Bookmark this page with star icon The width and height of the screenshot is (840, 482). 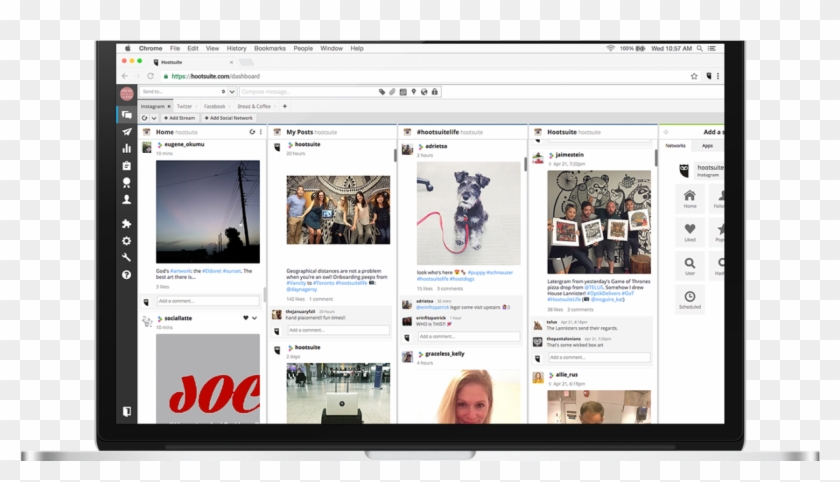(694, 76)
